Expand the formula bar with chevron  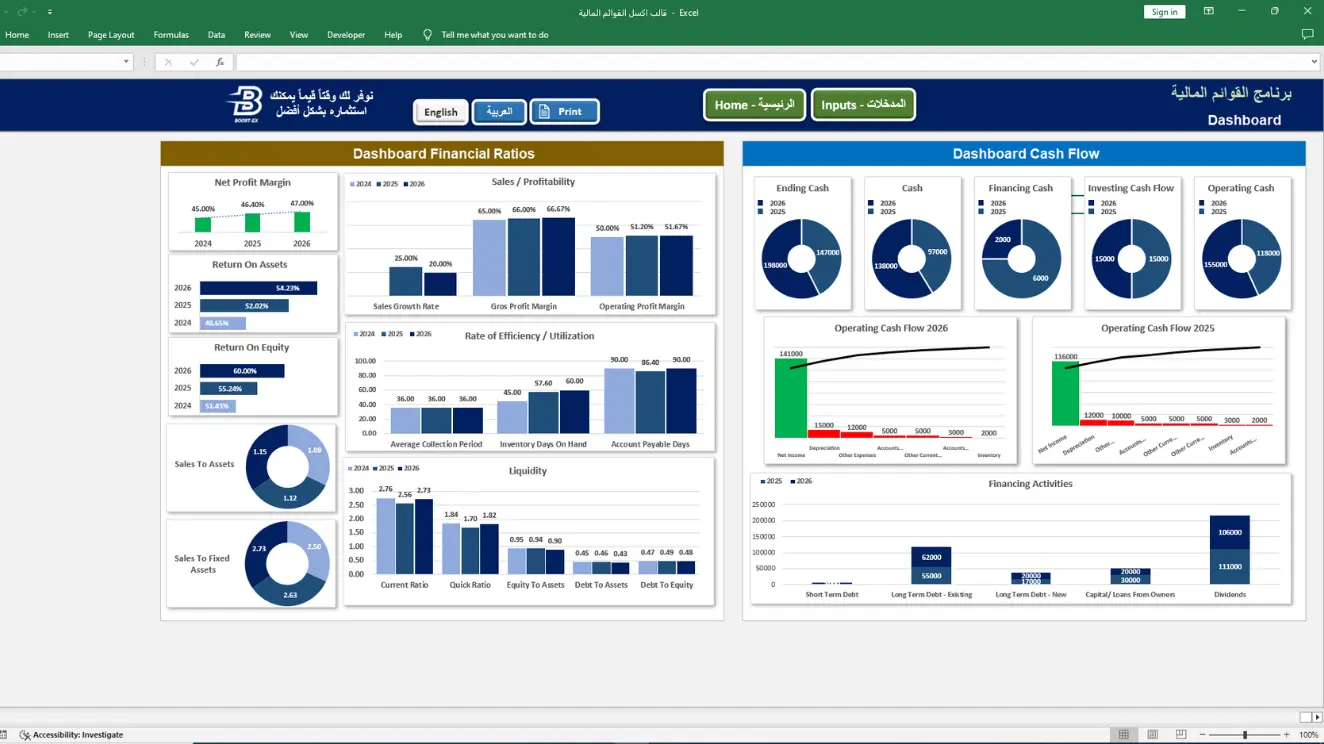click(1313, 62)
